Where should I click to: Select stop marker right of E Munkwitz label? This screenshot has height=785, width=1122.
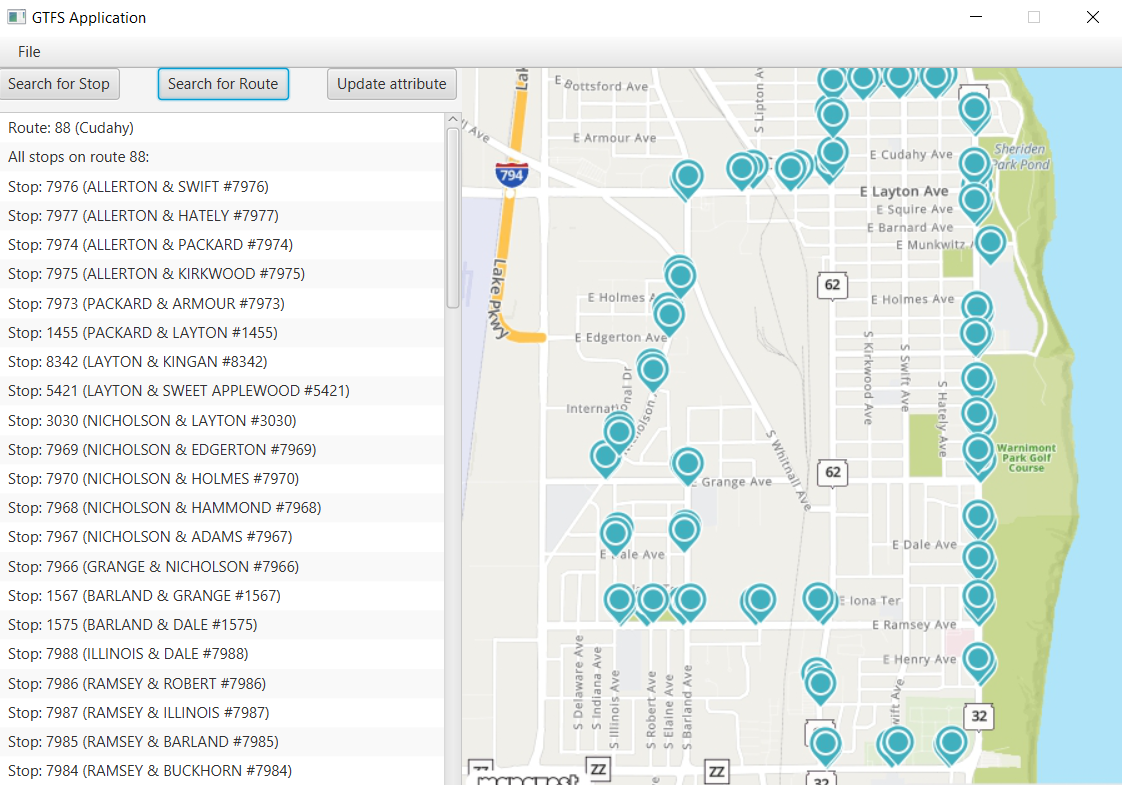(990, 242)
